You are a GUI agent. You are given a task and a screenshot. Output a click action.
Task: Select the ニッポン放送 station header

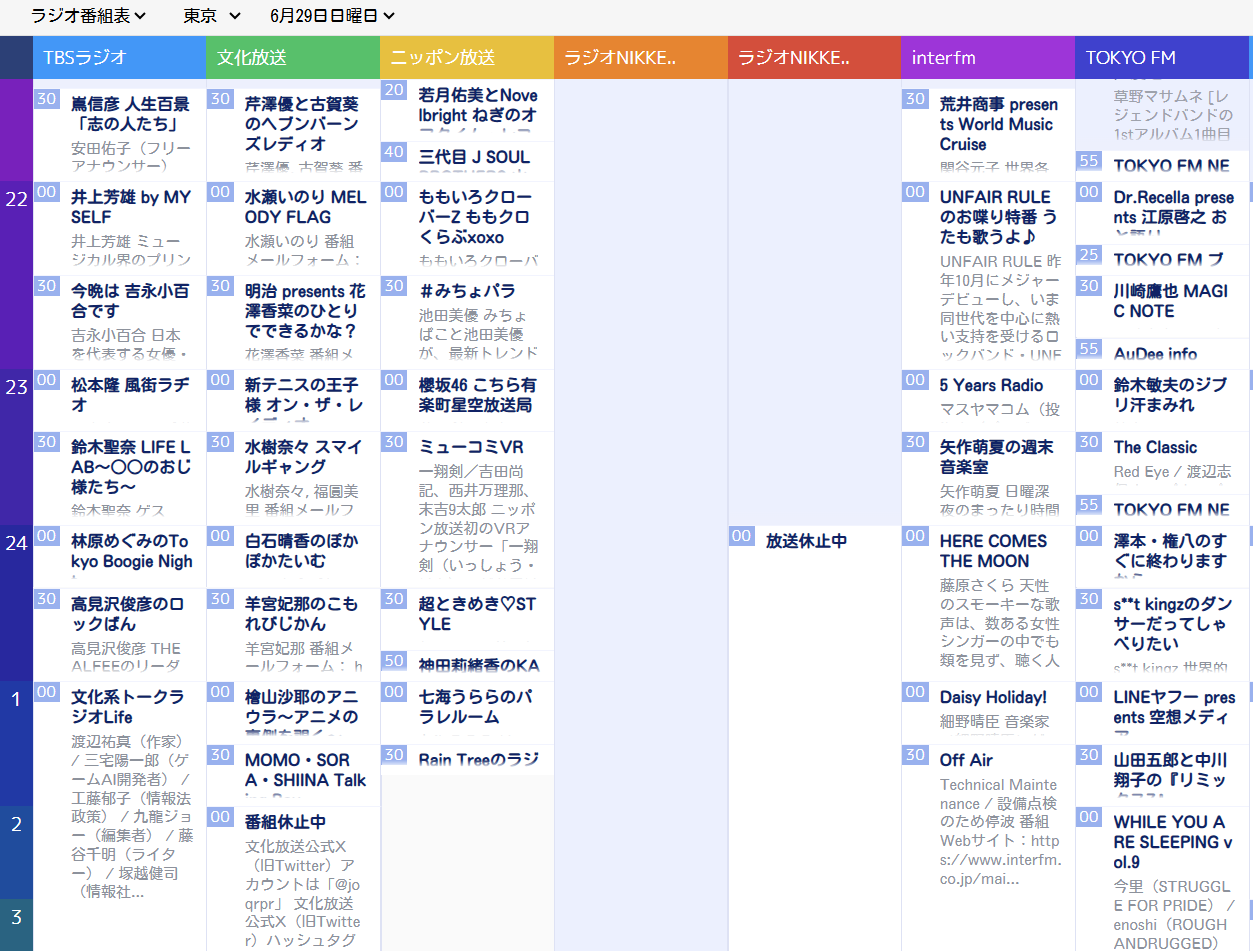click(x=467, y=58)
